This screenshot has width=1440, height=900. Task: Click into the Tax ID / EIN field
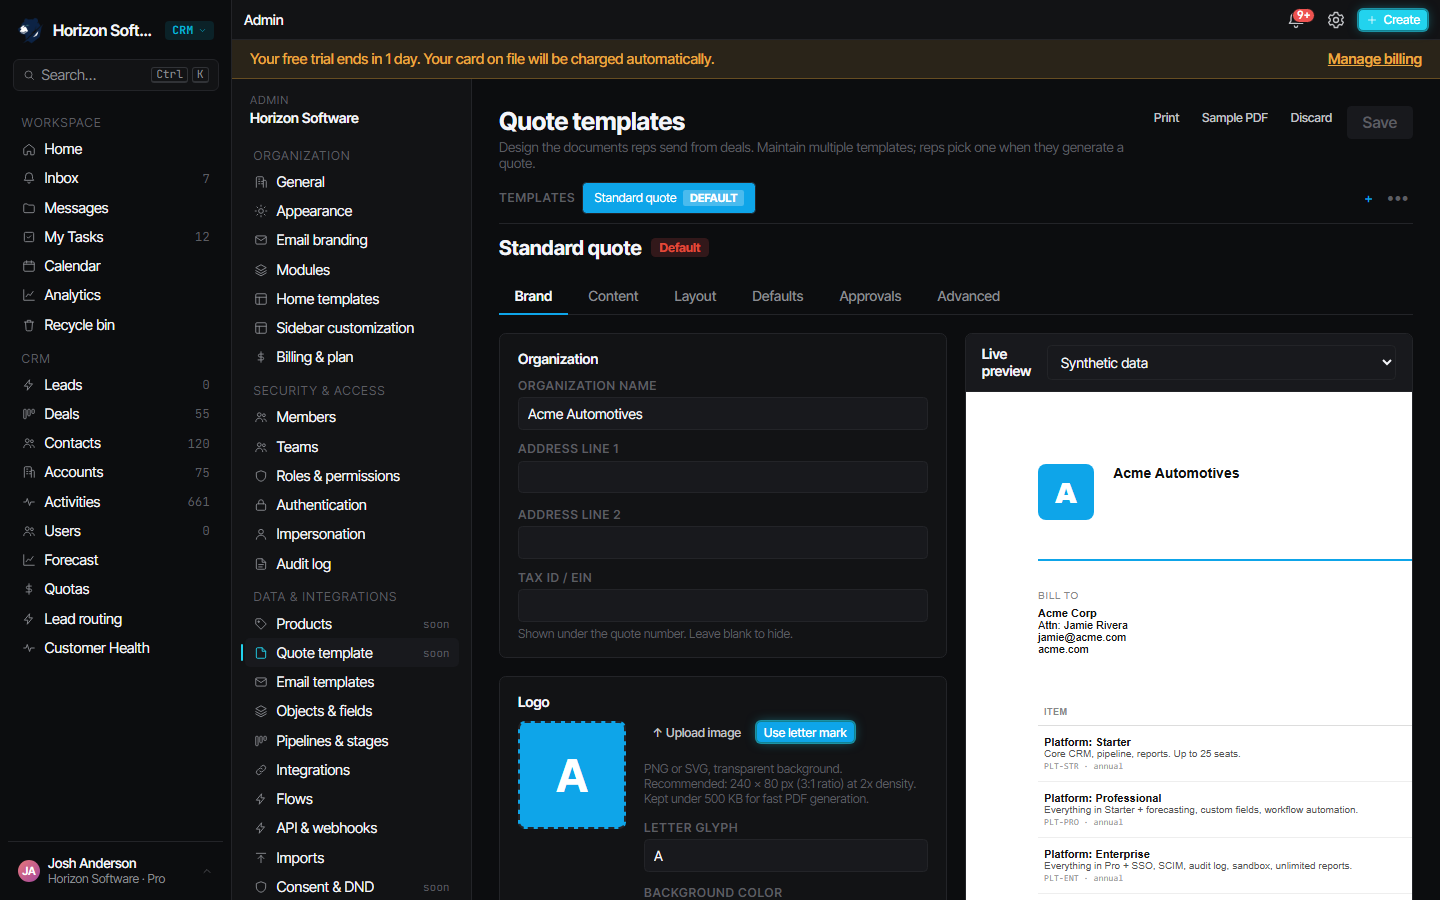(723, 605)
